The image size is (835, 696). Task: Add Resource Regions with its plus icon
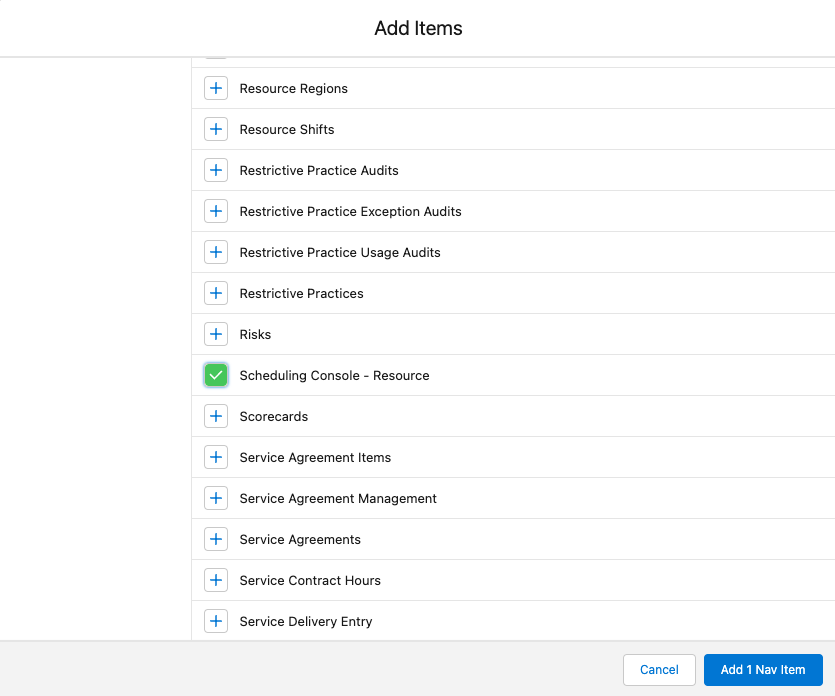click(x=216, y=88)
